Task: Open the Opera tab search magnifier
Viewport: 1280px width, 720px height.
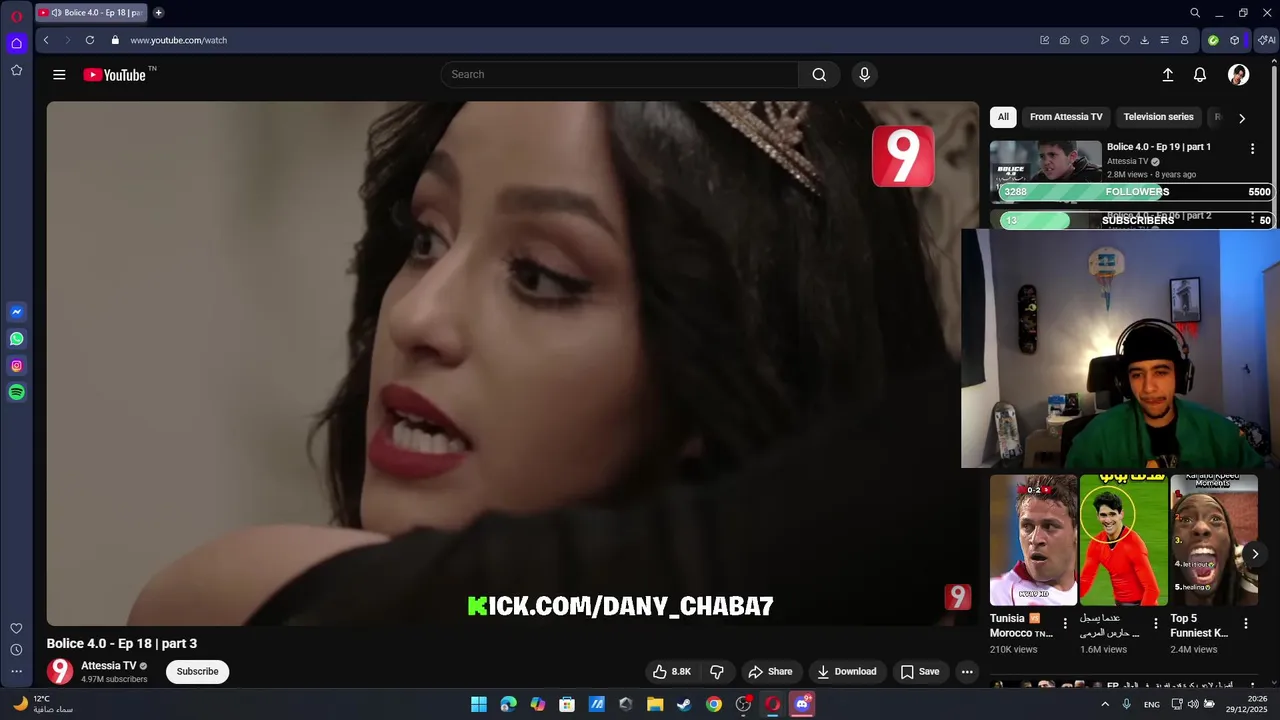Action: pos(1195,13)
